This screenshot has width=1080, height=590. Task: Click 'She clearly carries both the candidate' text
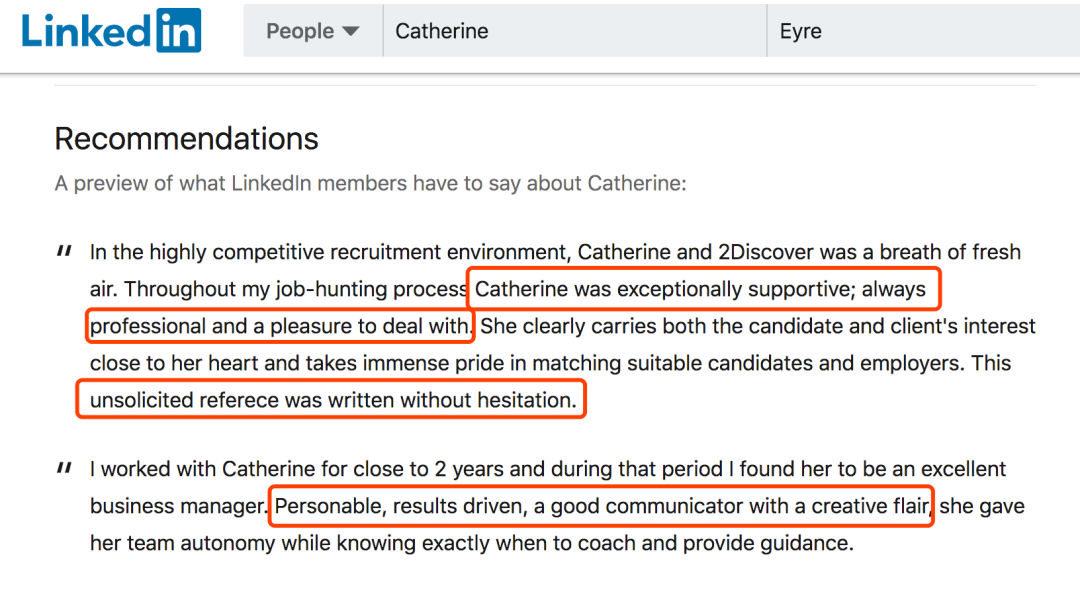pyautogui.click(x=758, y=326)
